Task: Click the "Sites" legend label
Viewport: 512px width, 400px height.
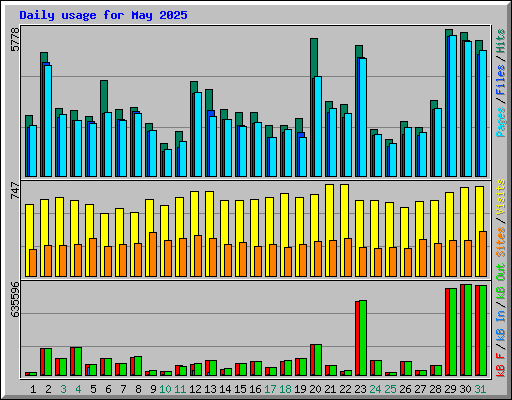Action: 500,242
